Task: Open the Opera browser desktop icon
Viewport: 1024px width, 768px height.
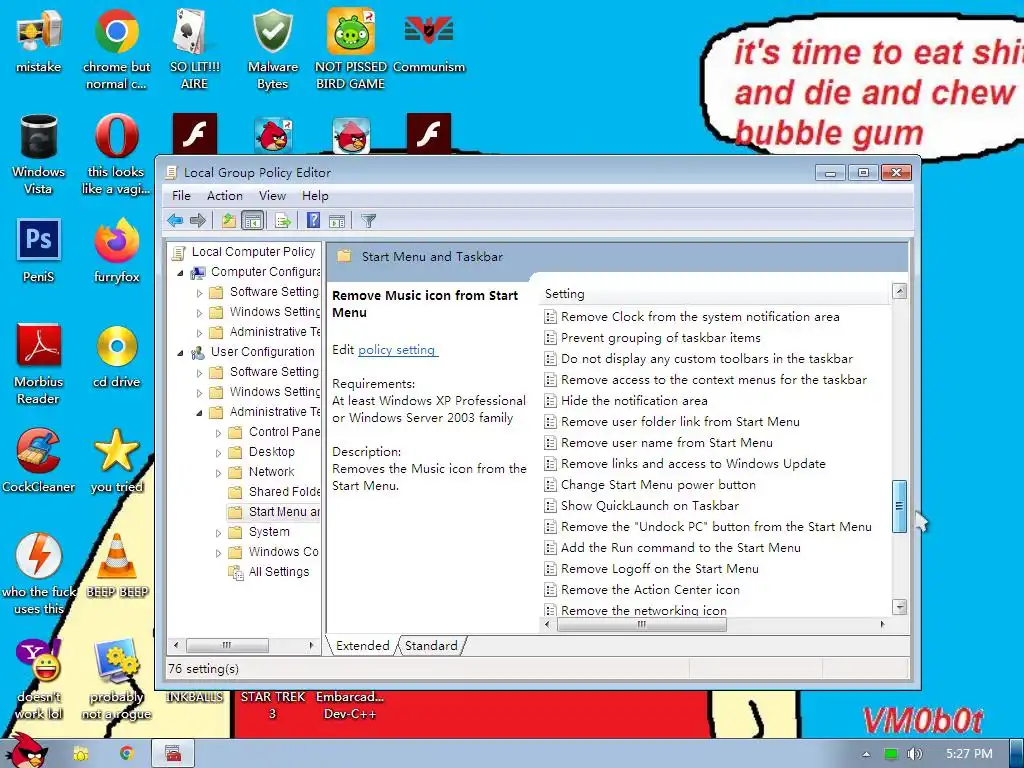Action: coord(116,155)
